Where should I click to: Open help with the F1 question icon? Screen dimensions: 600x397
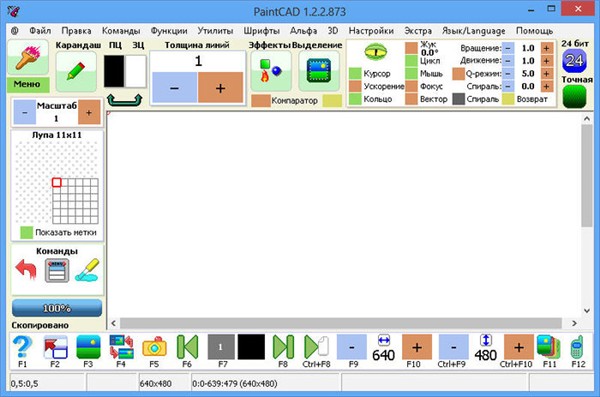click(23, 347)
